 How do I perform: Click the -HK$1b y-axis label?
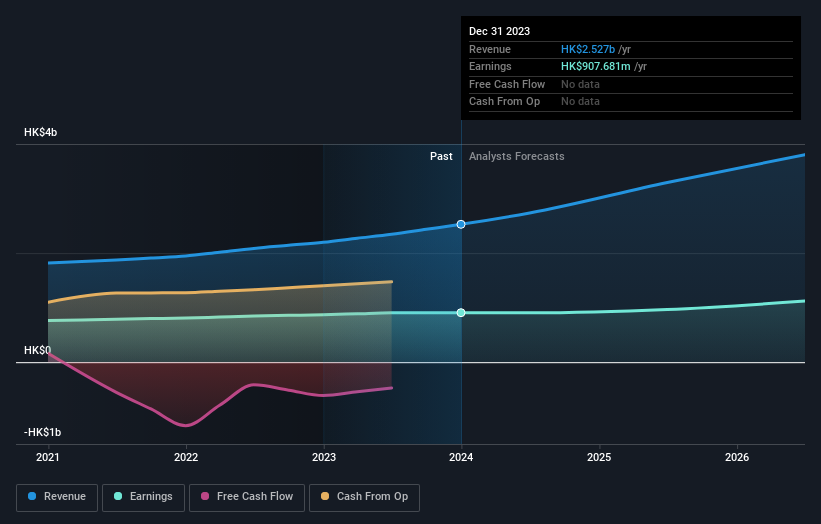(42, 432)
